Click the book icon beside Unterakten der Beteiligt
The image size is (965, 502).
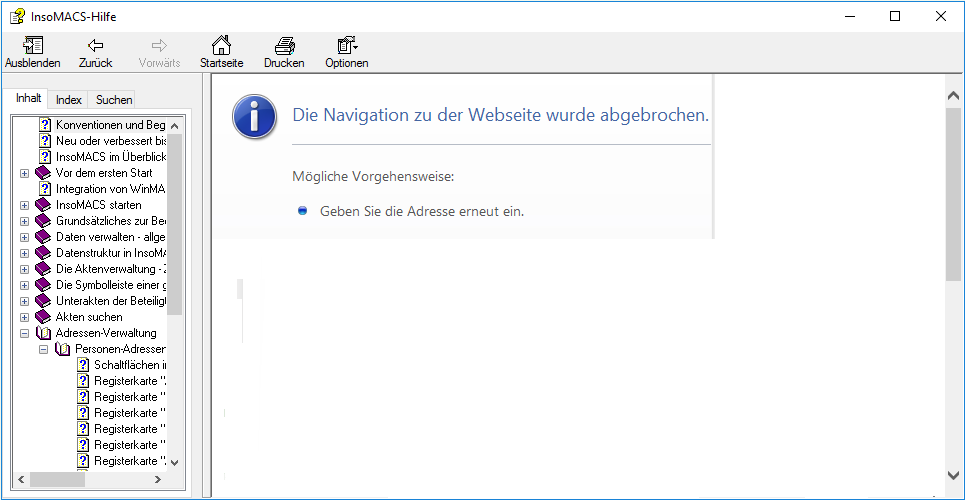click(x=43, y=301)
